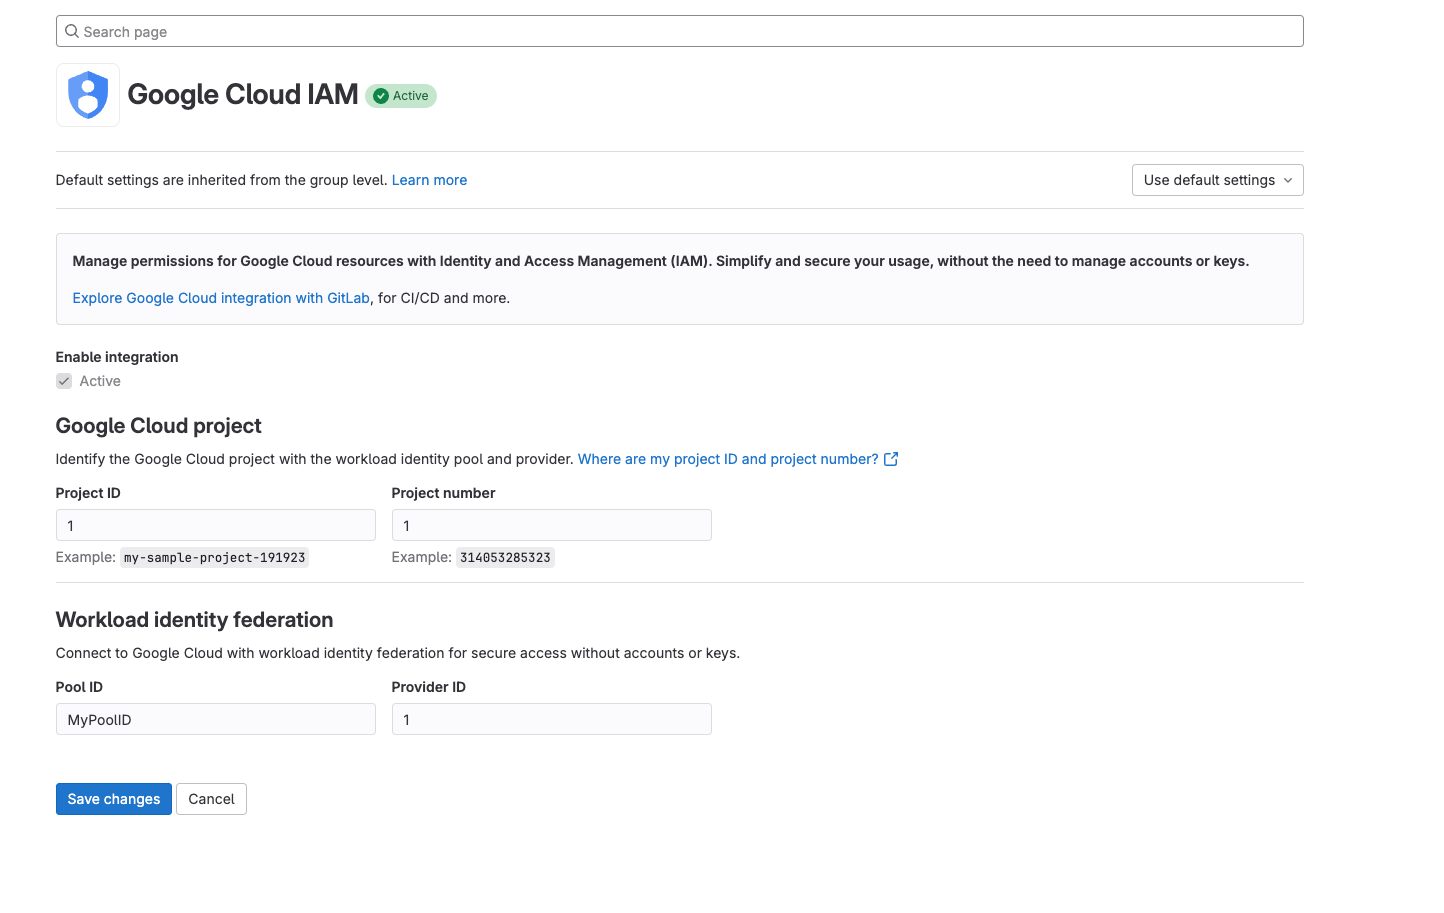
Task: Select the Project number input field
Action: pos(551,525)
